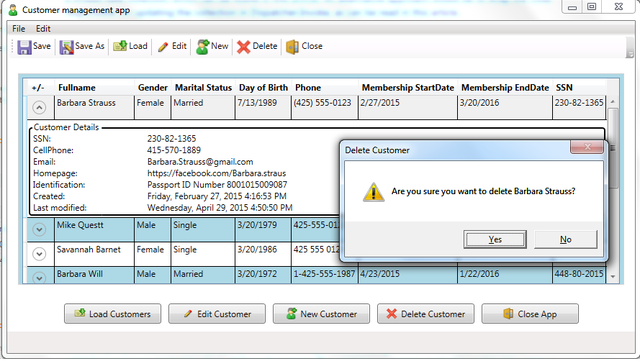Expand Mike Questt row details
This screenshot has width=640, height=361.
(39, 230)
